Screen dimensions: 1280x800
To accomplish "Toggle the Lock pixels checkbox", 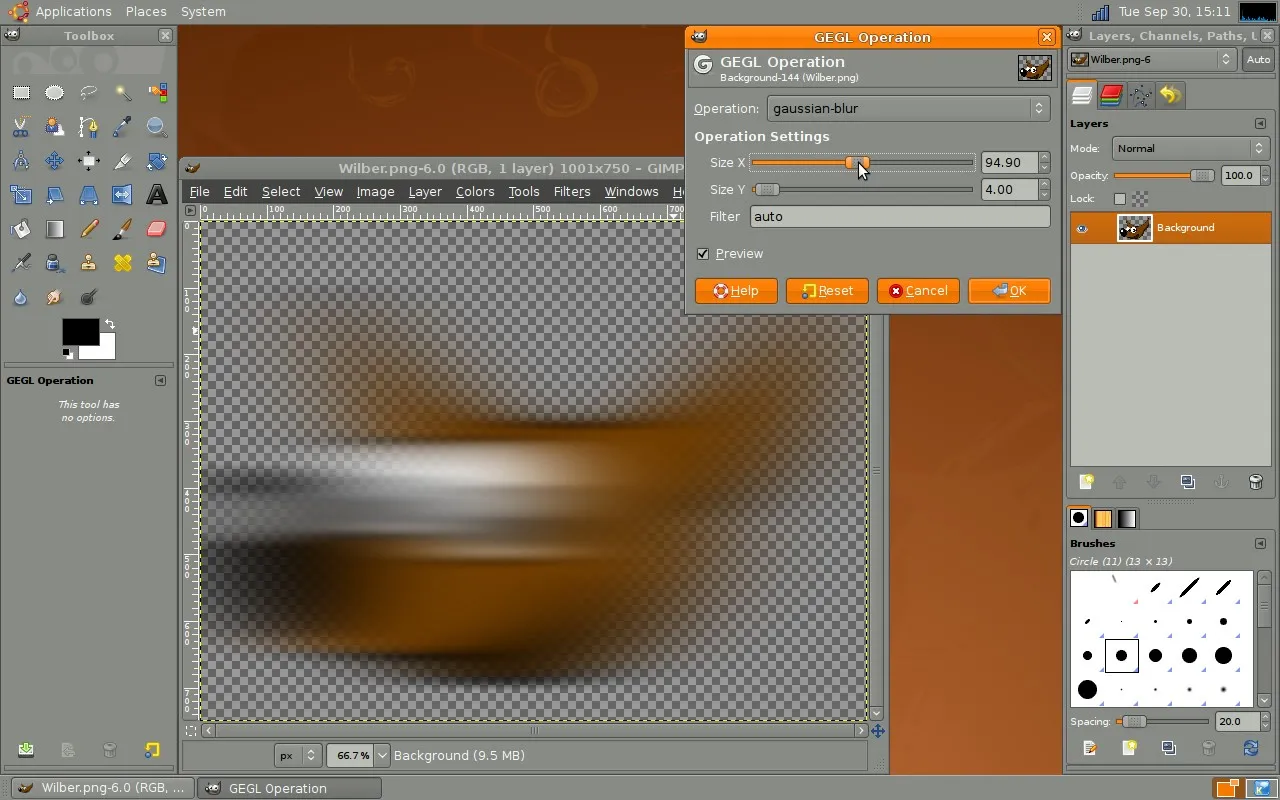I will click(1119, 199).
